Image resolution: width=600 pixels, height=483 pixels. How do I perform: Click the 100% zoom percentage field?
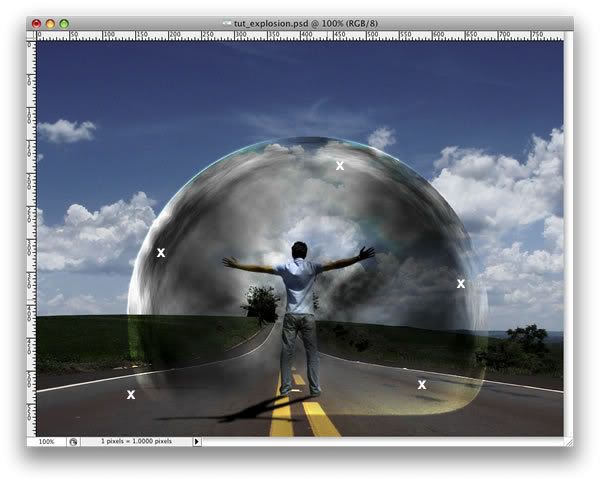click(47, 442)
